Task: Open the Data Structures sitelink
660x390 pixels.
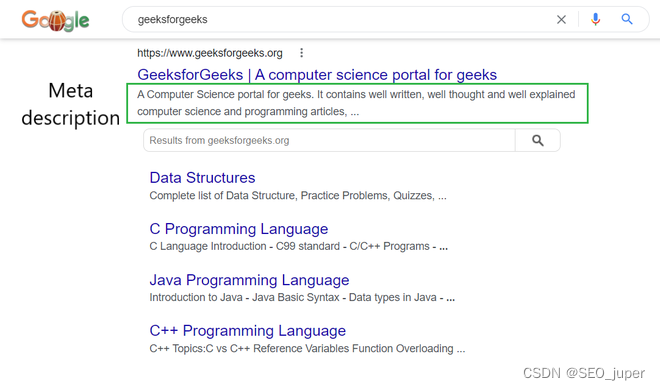Action: (202, 178)
